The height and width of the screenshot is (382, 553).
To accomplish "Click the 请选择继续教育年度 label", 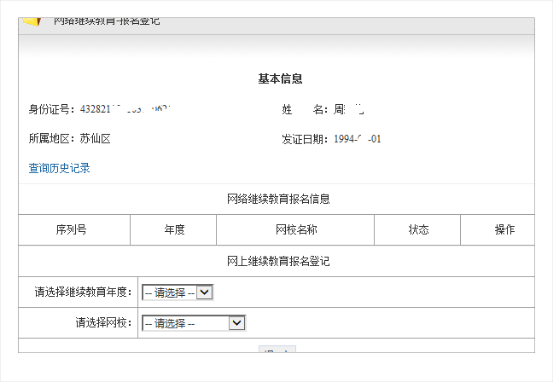I will tap(83, 292).
